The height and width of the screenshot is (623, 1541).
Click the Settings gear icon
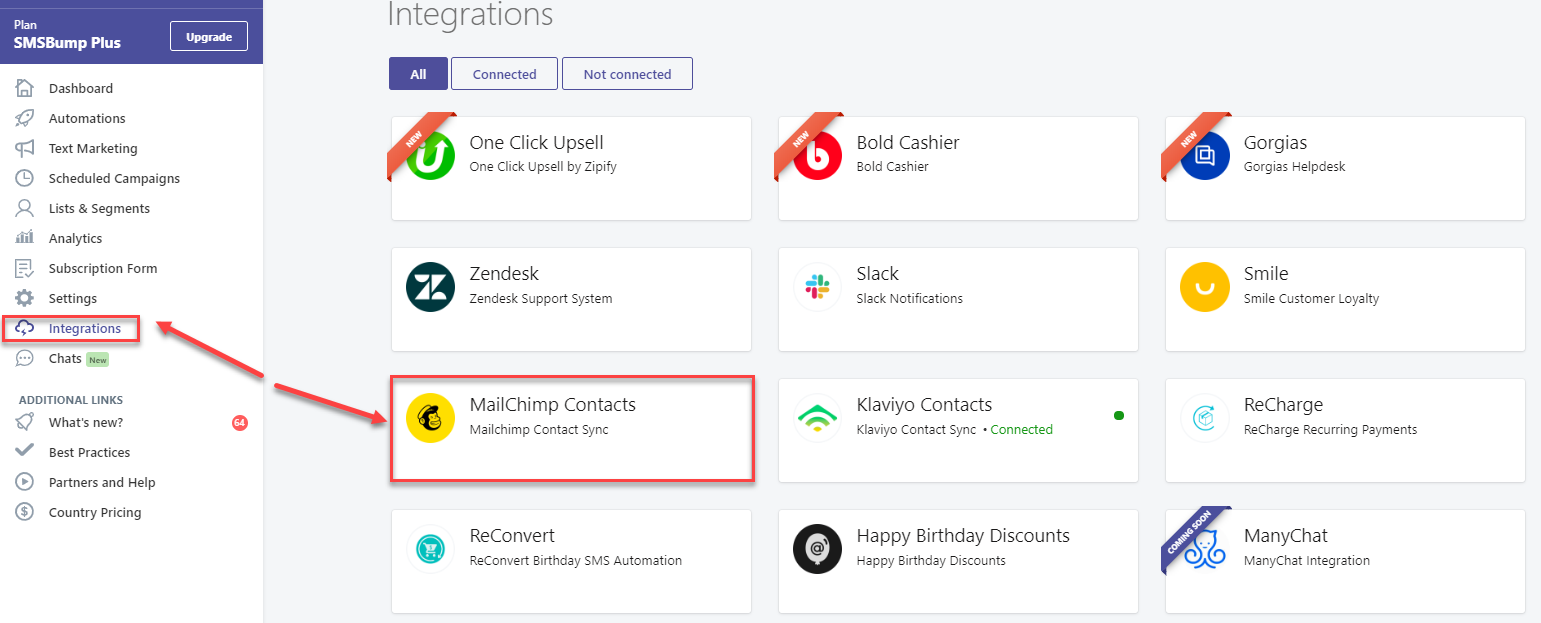click(25, 298)
